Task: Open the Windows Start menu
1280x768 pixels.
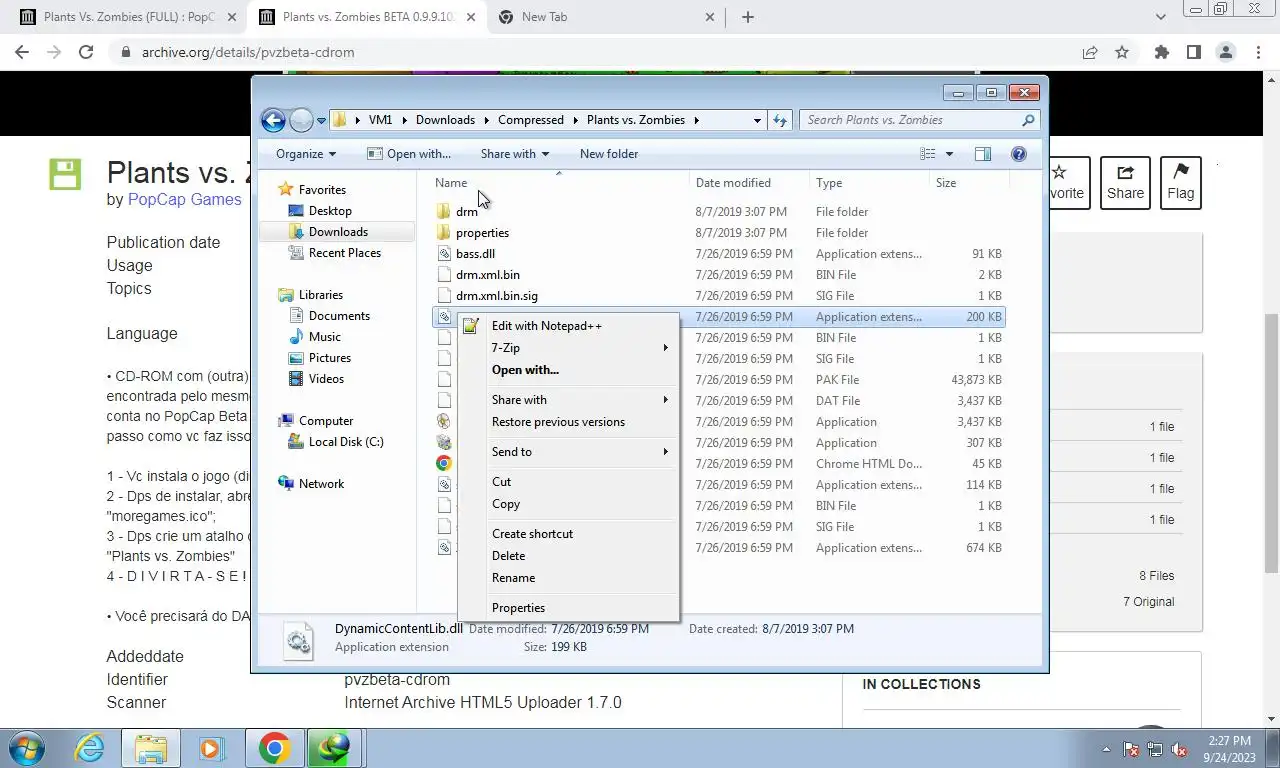Action: coord(27,748)
